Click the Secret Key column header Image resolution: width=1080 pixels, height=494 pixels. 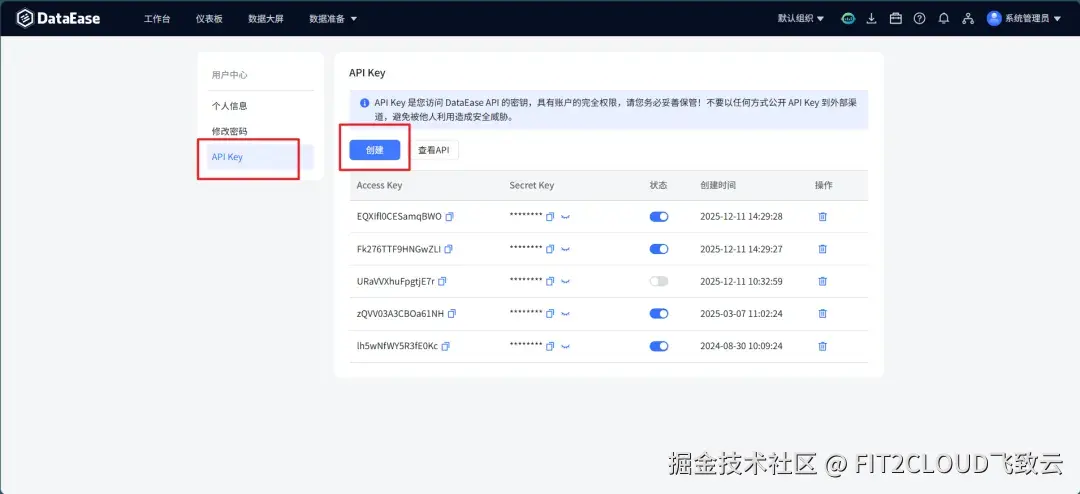coord(532,185)
